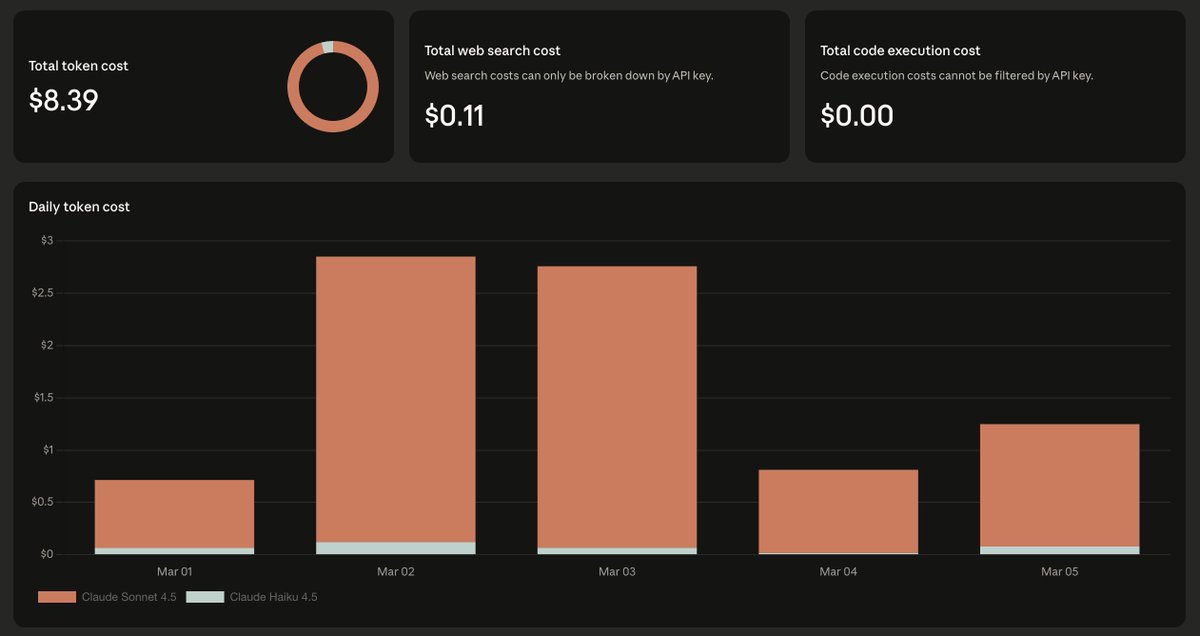Select the Total token cost card header
The height and width of the screenshot is (636, 1200).
click(78, 65)
